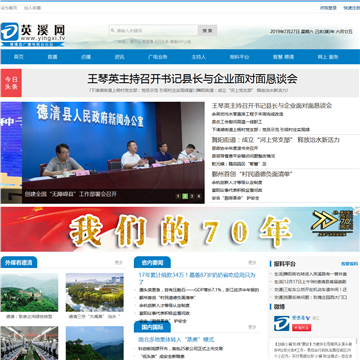This screenshot has width=360, height=360.
Task: Click the 今日头条 red badge
Action: [11, 83]
